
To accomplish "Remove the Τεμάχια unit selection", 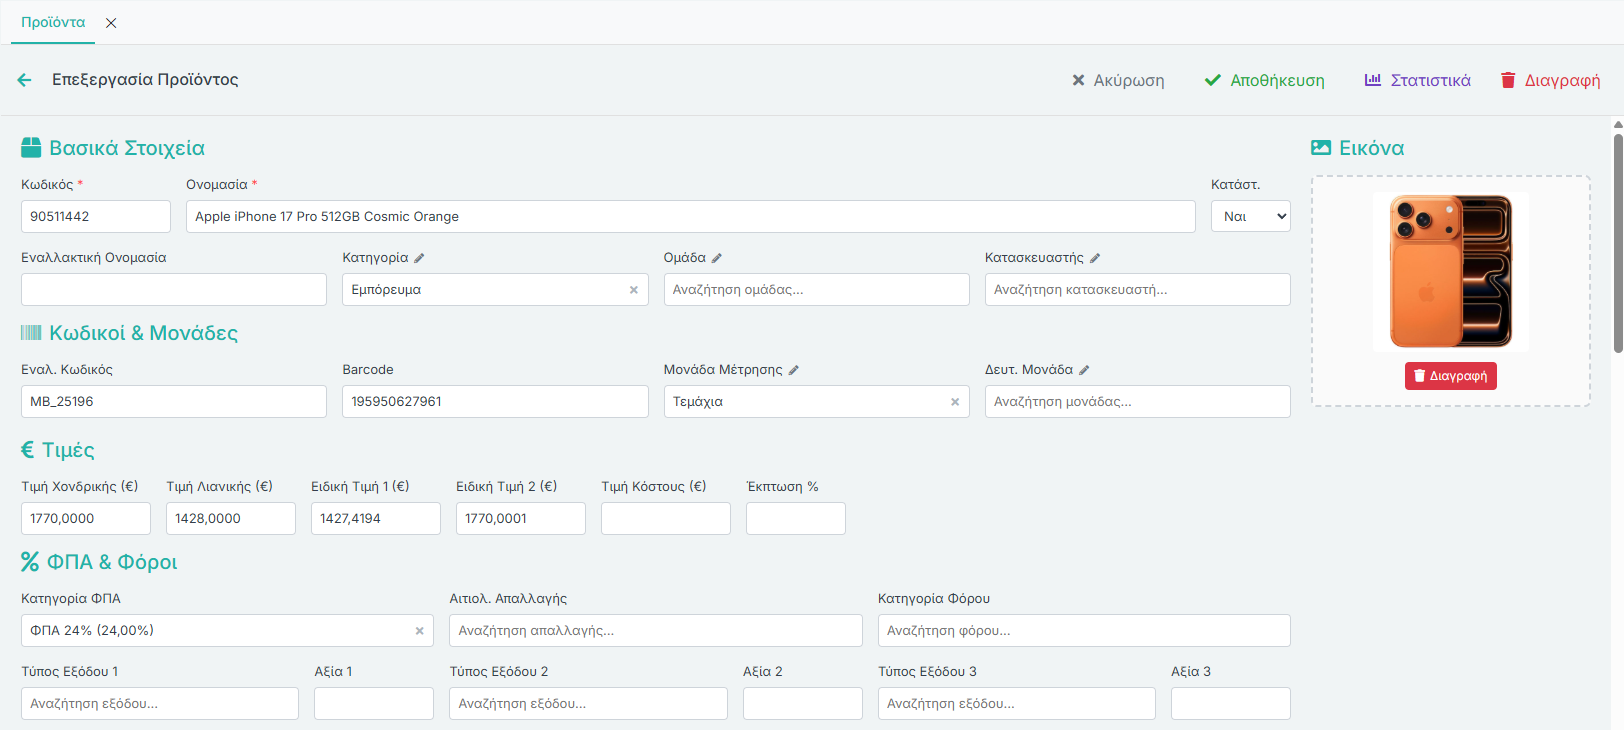I will click(954, 402).
